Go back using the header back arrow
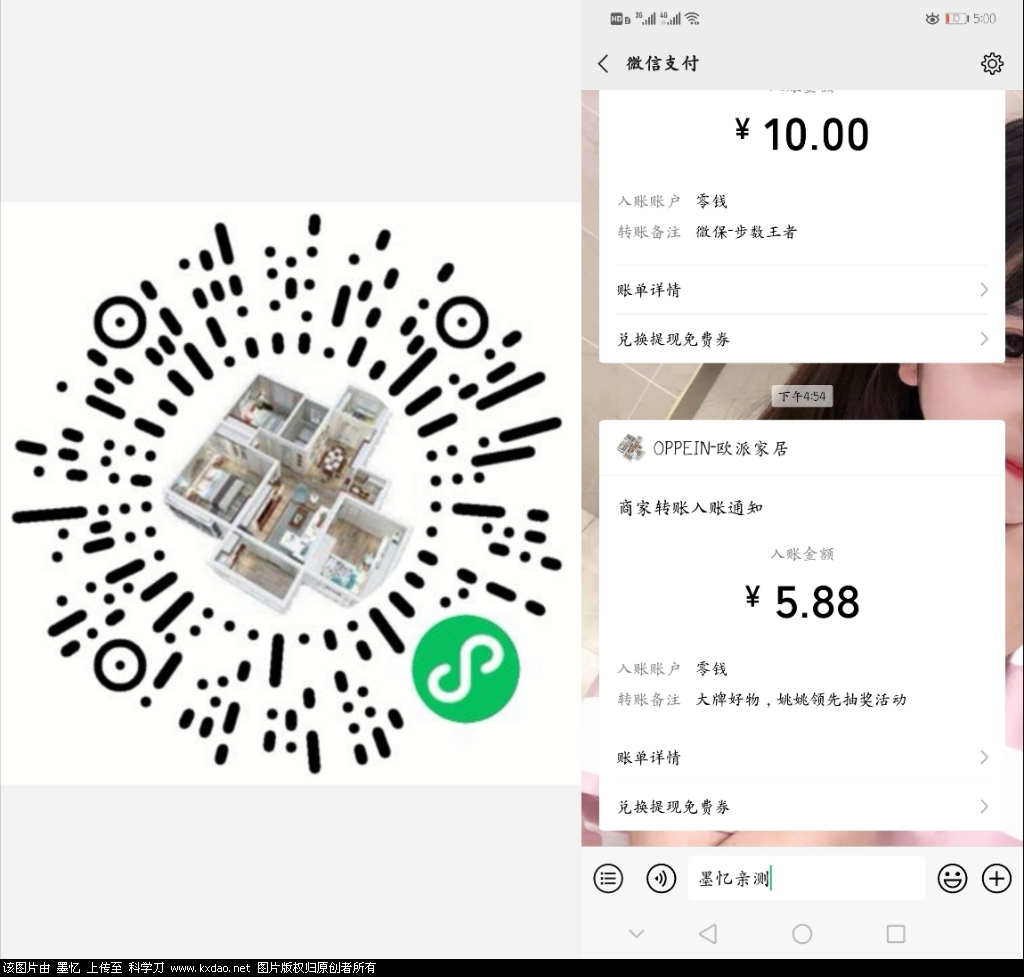Screen dimensions: 1024x977 603,63
